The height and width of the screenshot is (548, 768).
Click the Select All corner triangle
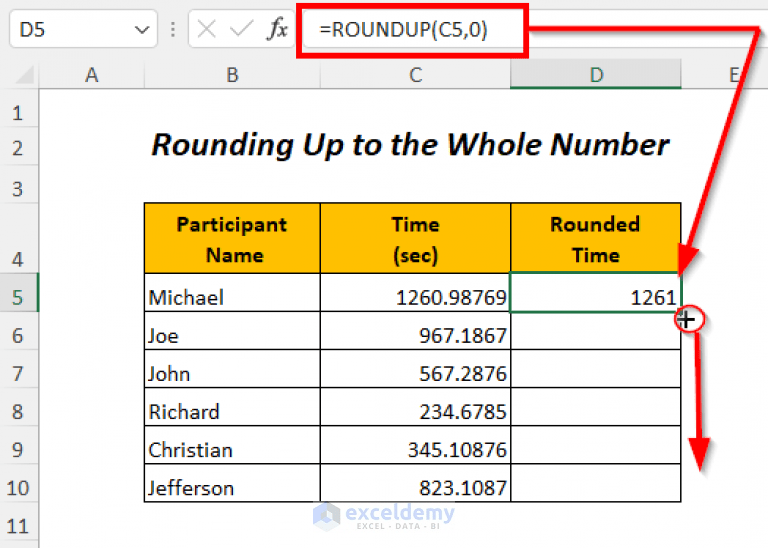[x=24, y=75]
